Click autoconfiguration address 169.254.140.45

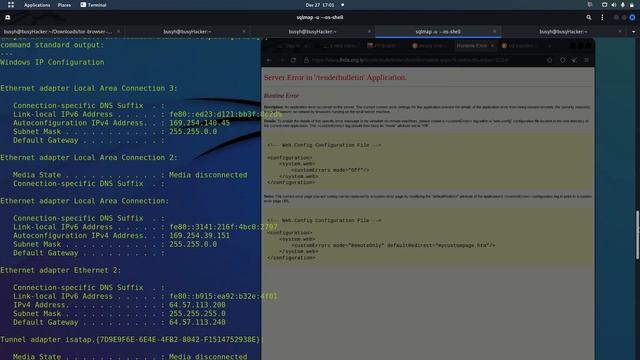[x=200, y=123]
